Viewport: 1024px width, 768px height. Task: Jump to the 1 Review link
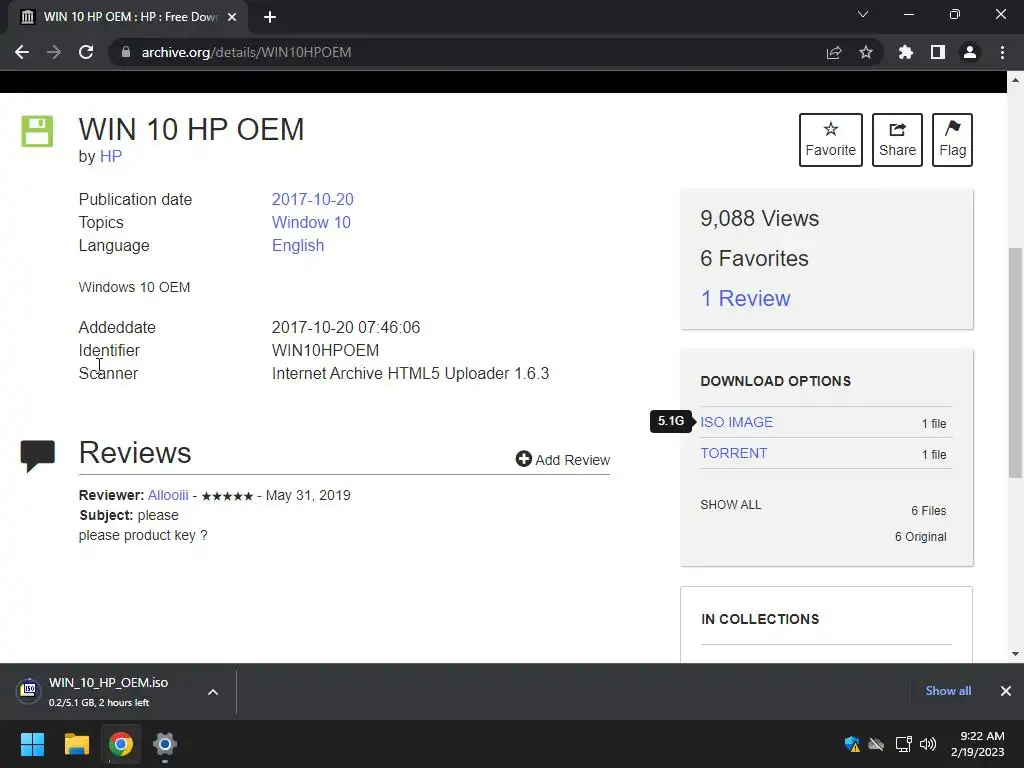point(745,298)
